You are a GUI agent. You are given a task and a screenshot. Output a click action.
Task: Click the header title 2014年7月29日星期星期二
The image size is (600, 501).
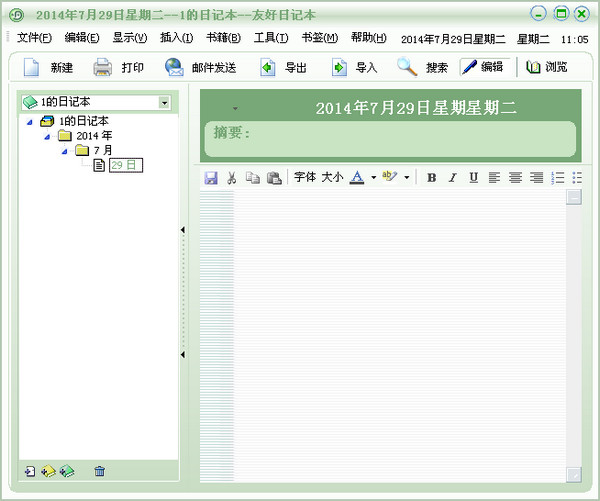coord(416,108)
